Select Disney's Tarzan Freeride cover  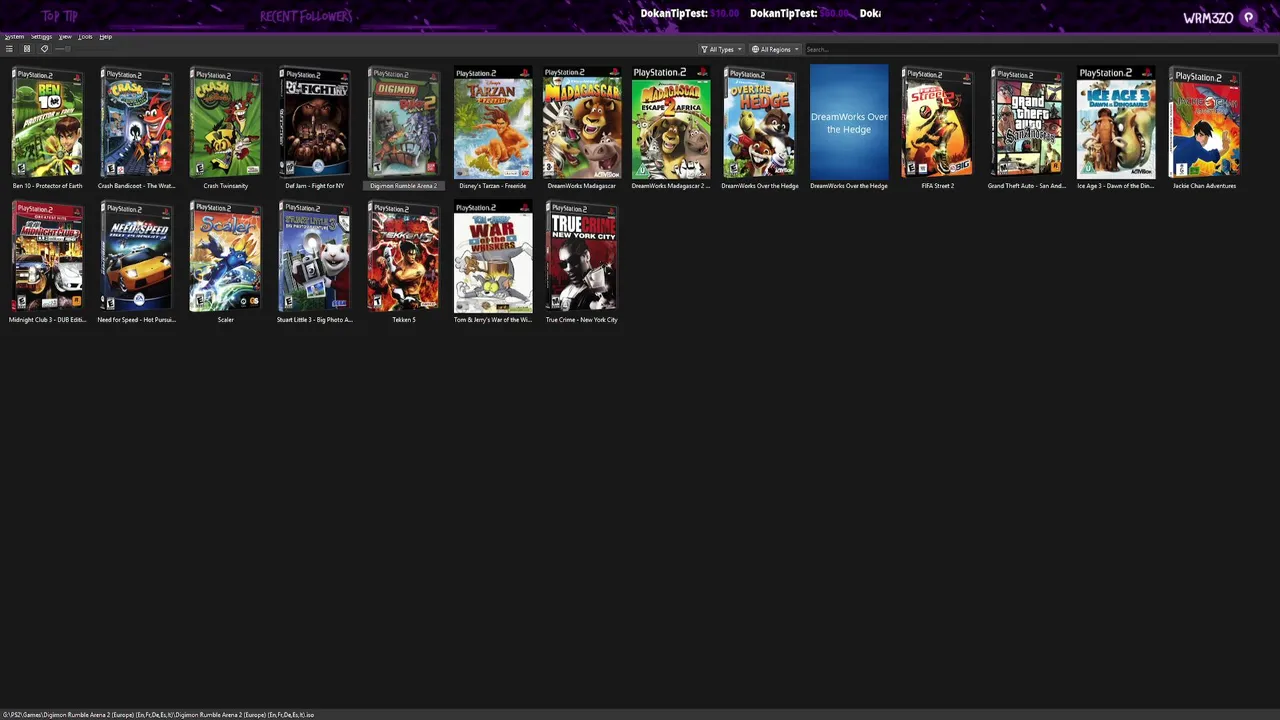tap(492, 123)
